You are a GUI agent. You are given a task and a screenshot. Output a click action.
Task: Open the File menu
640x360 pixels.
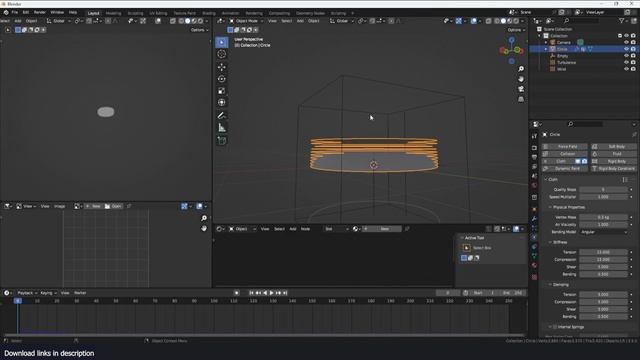15,12
